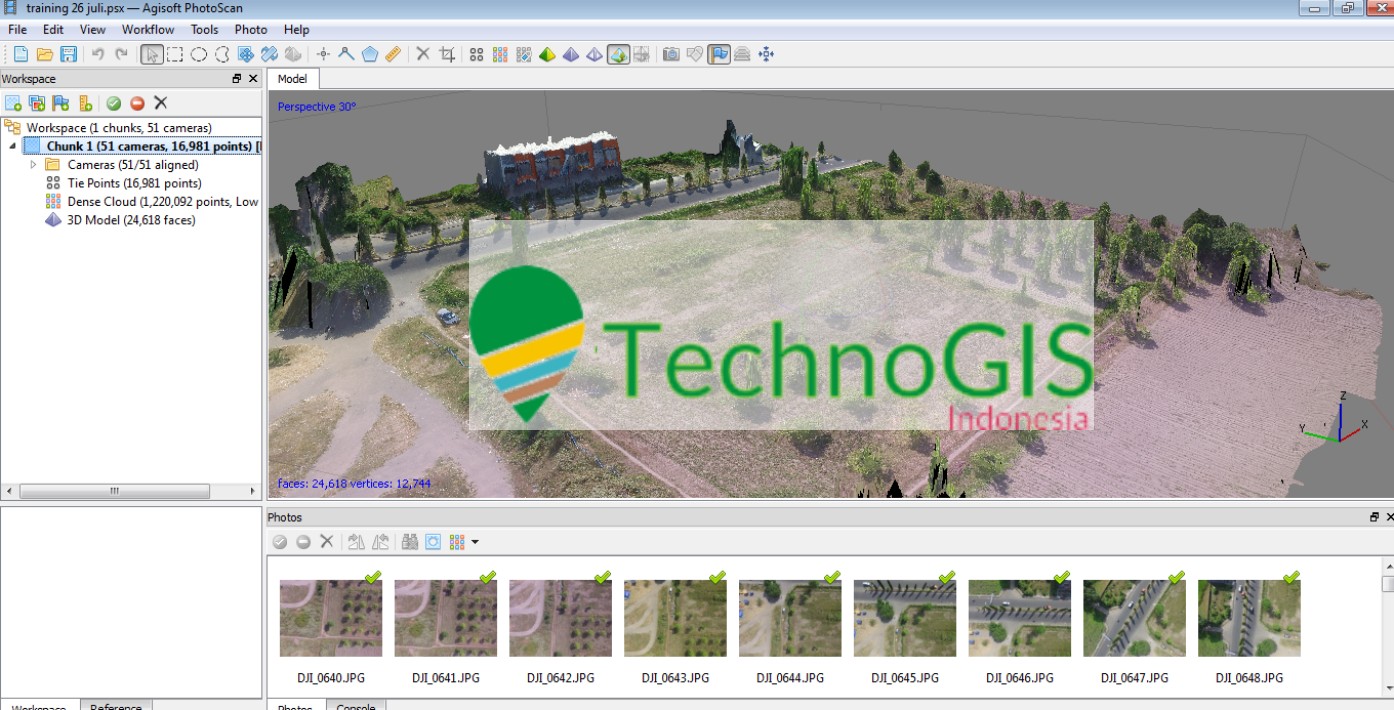
Task: Crop selection with the crop icon
Action: pos(447,54)
